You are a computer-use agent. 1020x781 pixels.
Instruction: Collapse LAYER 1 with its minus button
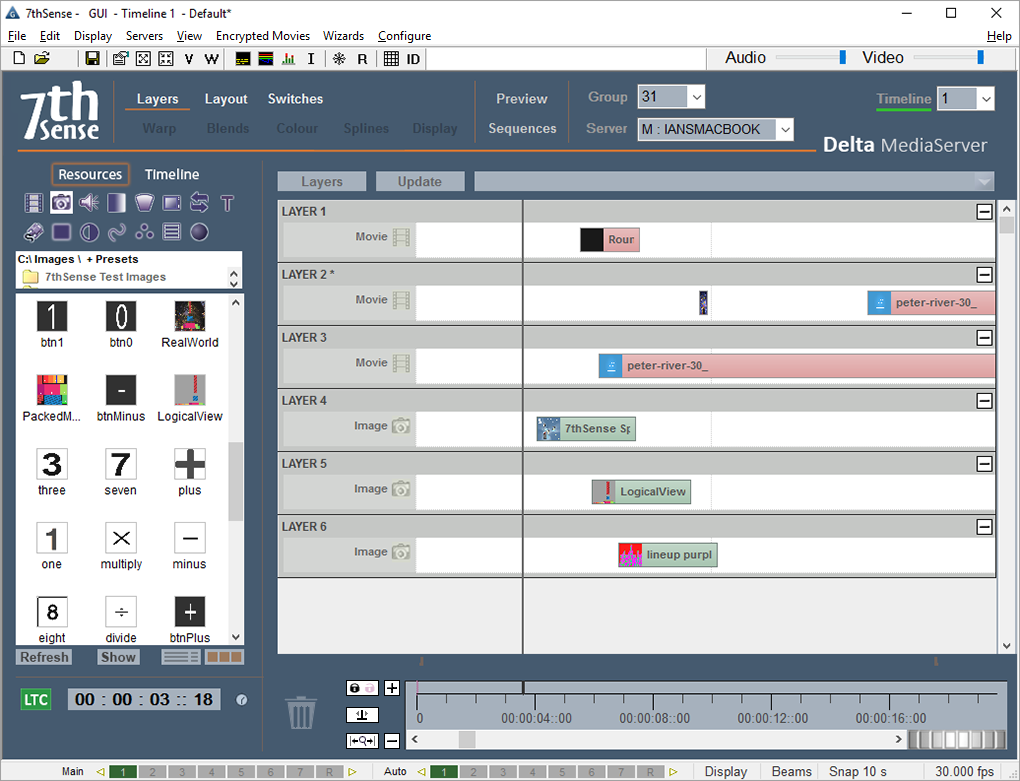(x=984, y=212)
